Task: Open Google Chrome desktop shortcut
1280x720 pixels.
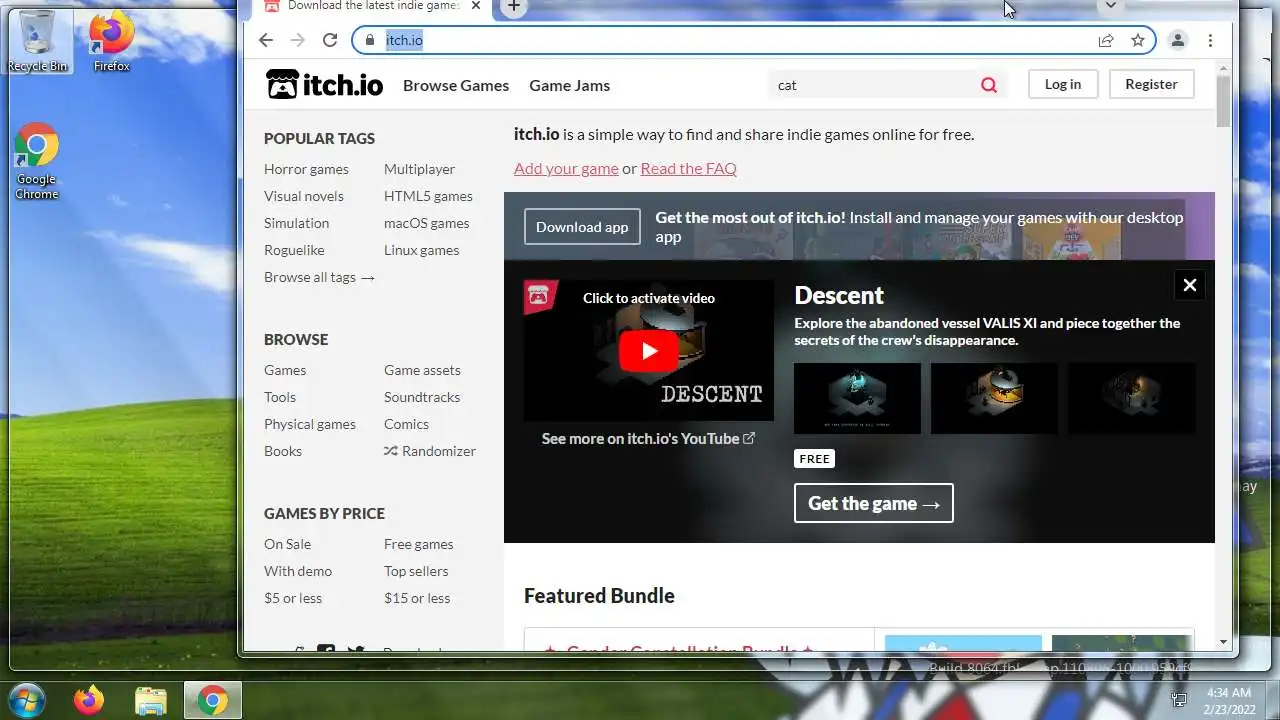Action: [37, 162]
